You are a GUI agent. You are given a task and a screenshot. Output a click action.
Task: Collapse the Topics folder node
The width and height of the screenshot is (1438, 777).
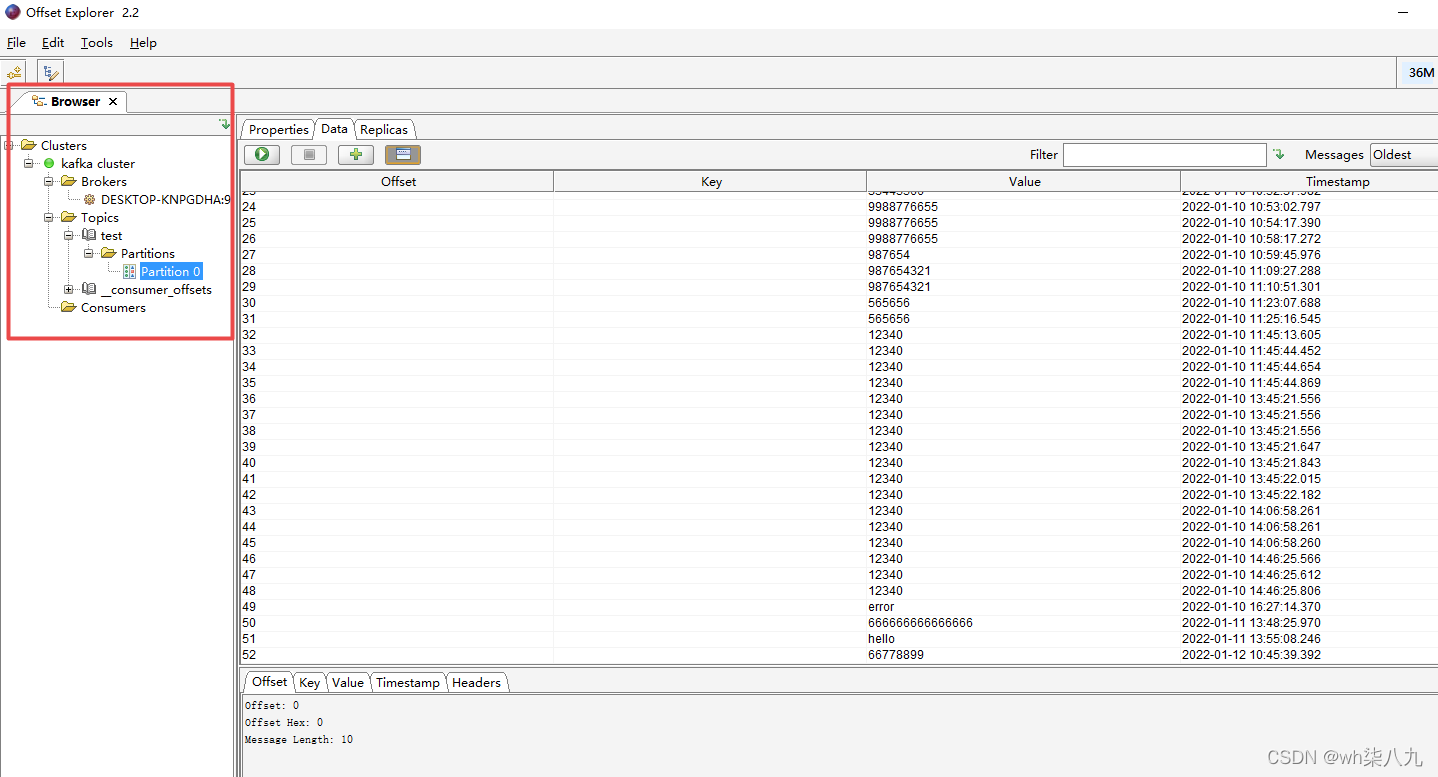coord(49,217)
